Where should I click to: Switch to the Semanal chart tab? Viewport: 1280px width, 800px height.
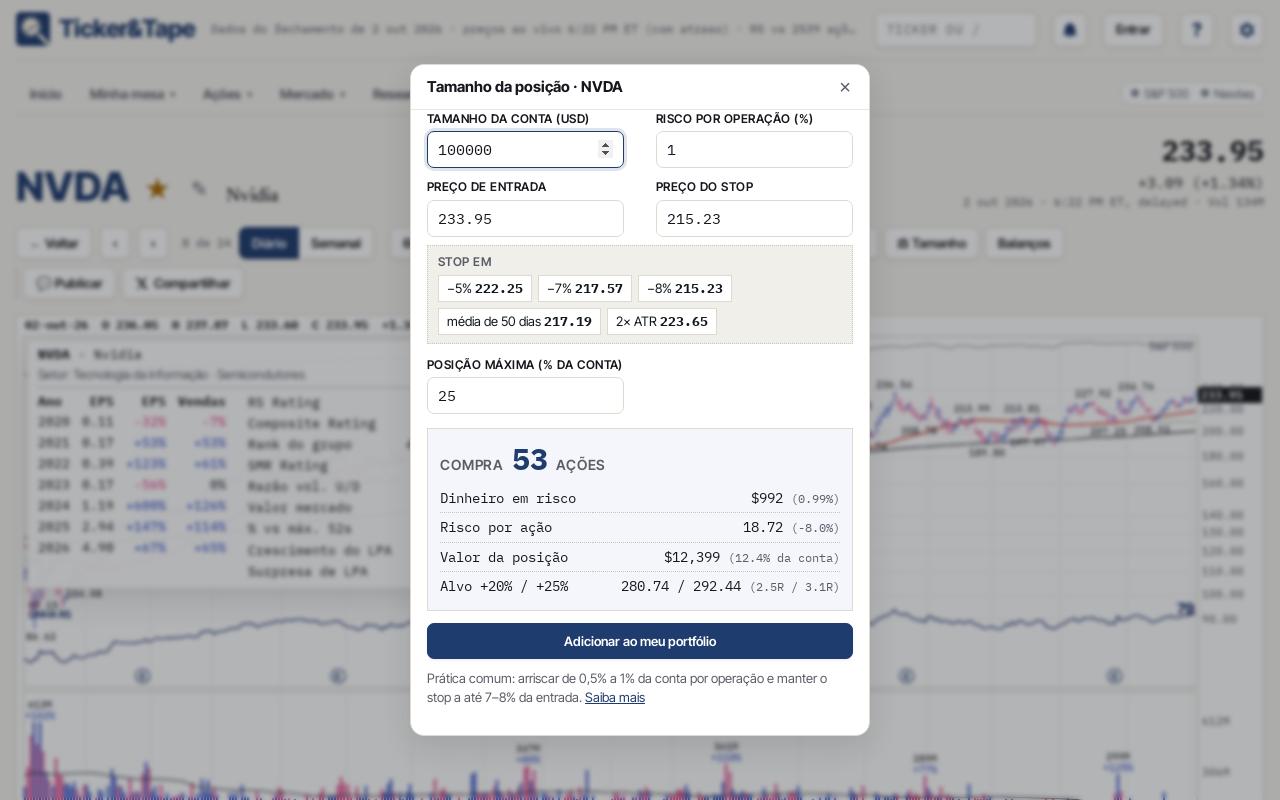(336, 243)
